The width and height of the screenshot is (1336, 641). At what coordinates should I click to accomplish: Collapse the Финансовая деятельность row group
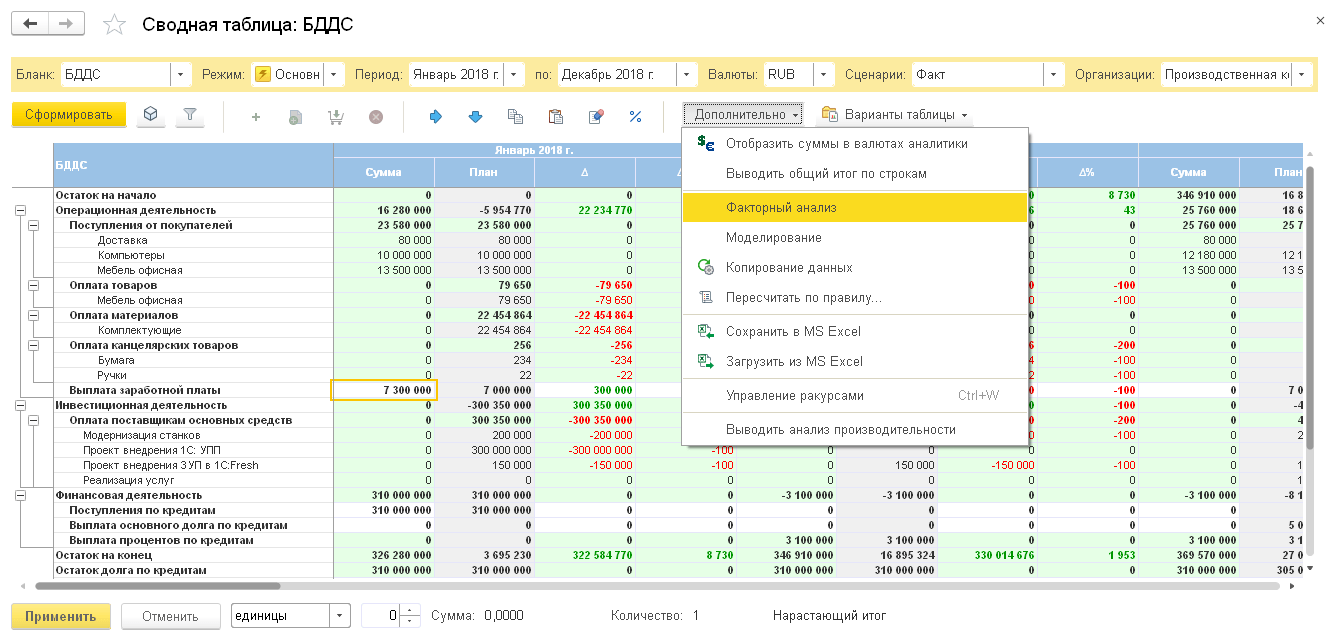(19, 495)
